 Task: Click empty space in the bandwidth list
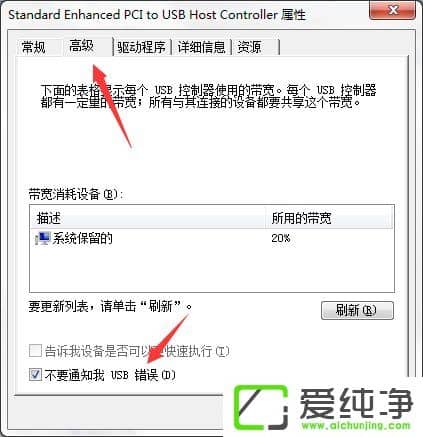click(x=212, y=270)
